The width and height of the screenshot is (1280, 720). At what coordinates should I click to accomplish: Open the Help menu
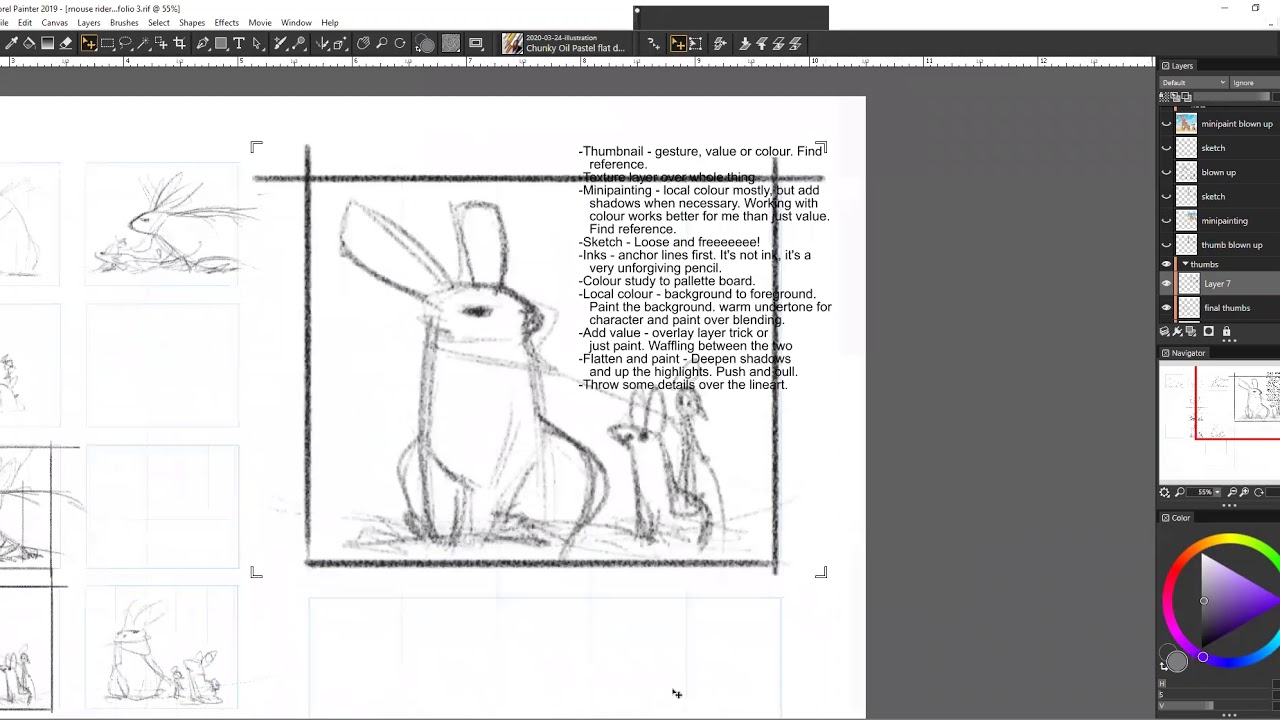click(x=330, y=22)
